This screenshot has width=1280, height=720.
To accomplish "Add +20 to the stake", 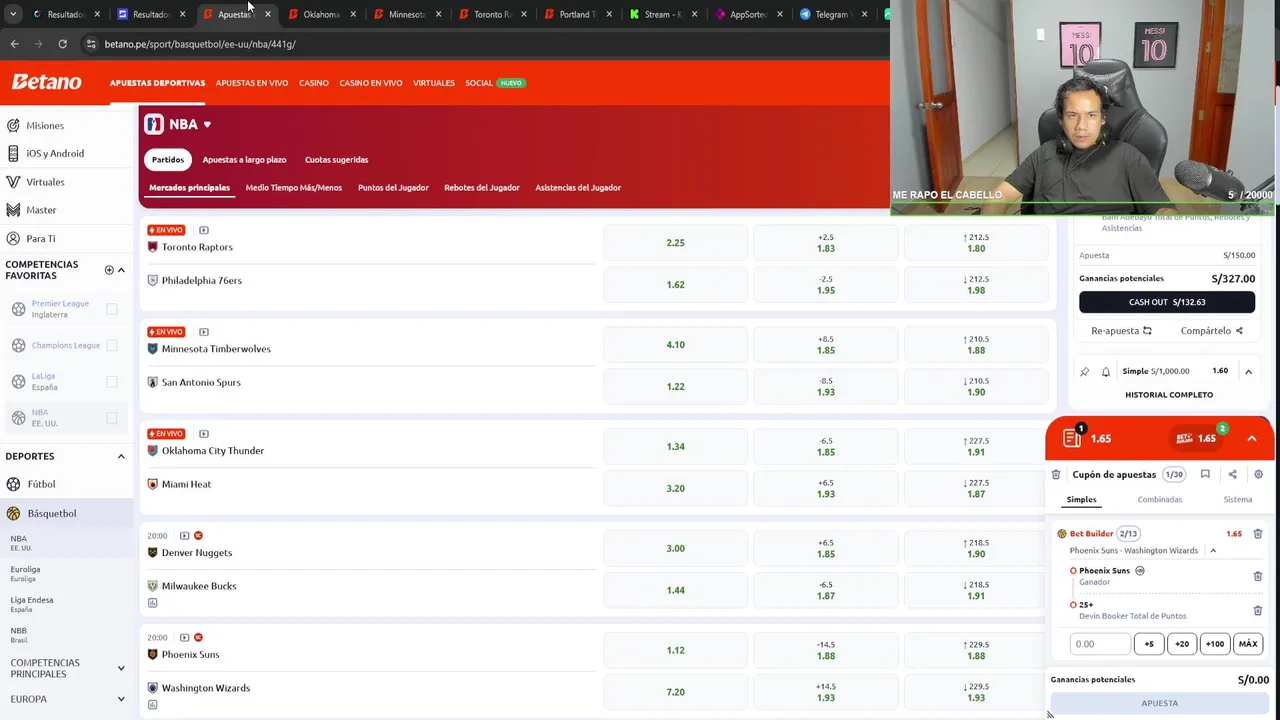I will point(1182,644).
